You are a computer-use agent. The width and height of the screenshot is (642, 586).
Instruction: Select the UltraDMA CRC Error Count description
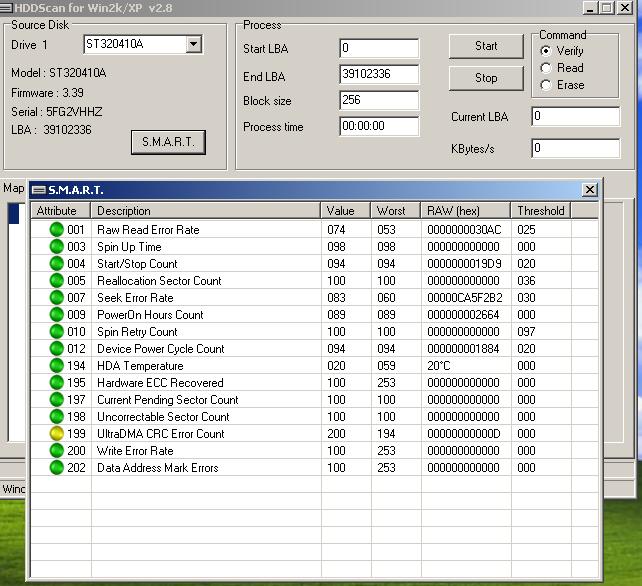160,434
